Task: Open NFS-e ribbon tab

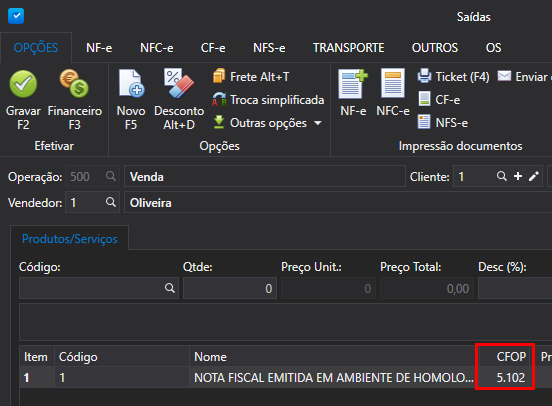Action: click(x=269, y=48)
